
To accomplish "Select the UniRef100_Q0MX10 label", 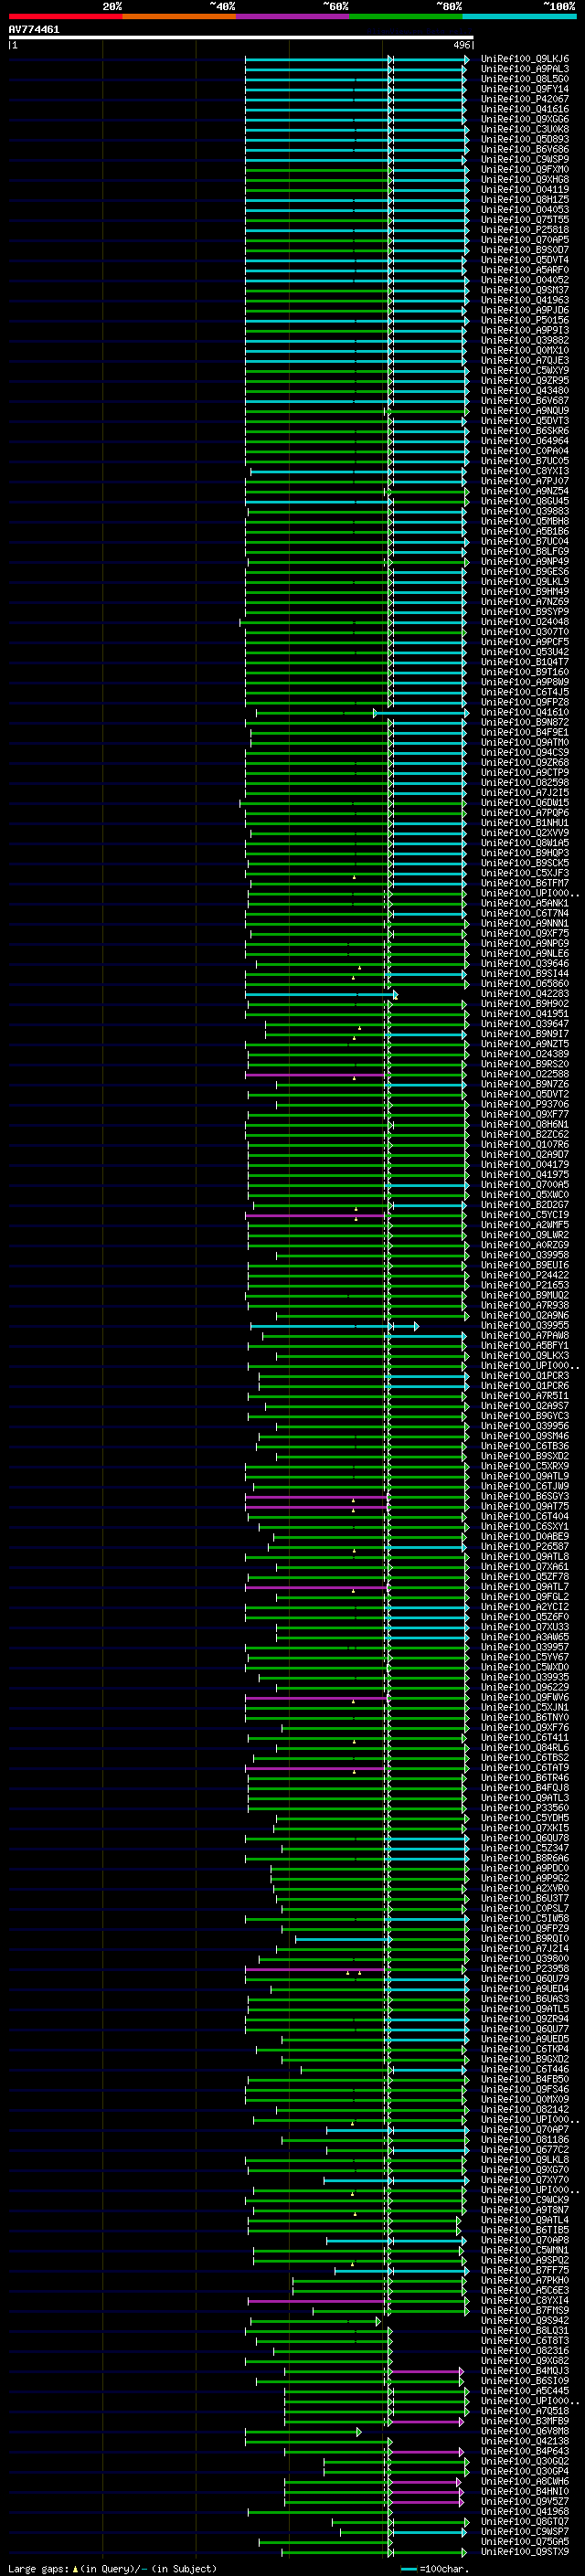I will click(x=524, y=350).
